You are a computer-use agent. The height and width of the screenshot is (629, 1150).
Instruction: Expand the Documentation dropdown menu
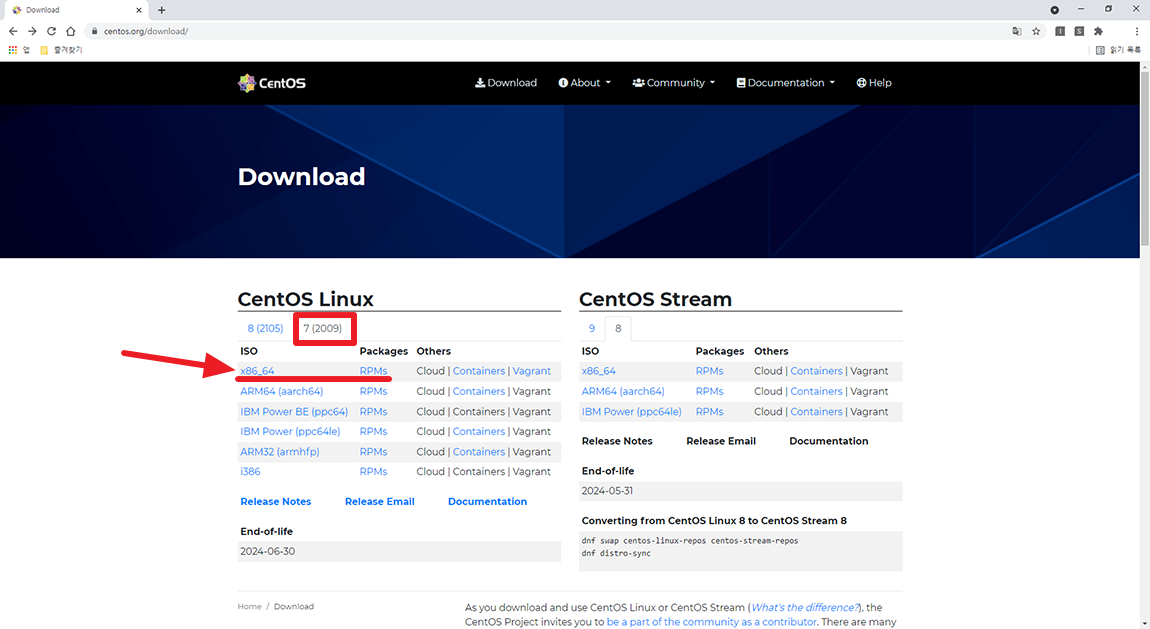point(785,83)
